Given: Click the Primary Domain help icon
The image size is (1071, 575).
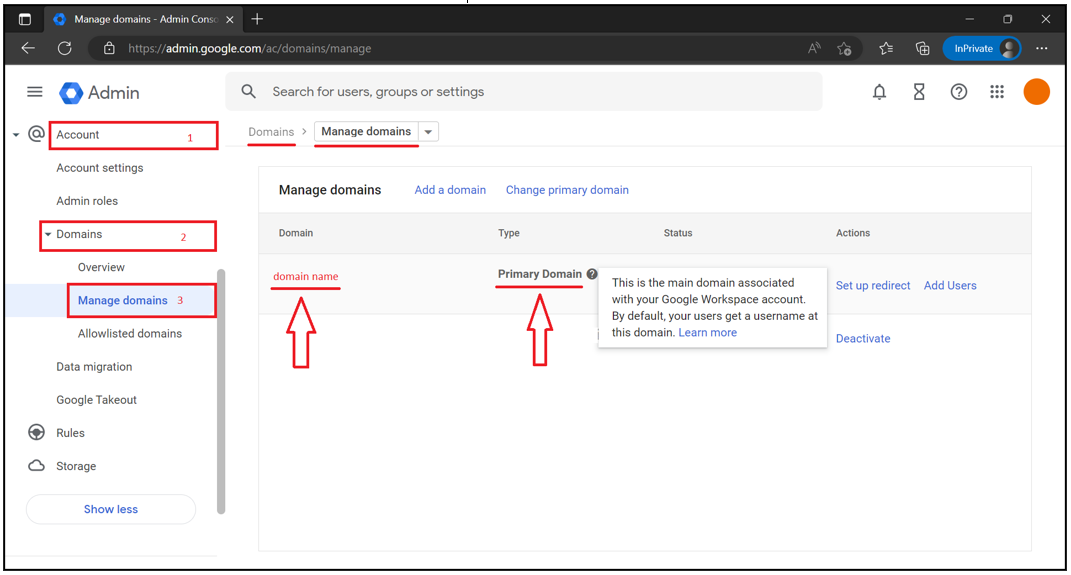Looking at the screenshot, I should point(592,274).
